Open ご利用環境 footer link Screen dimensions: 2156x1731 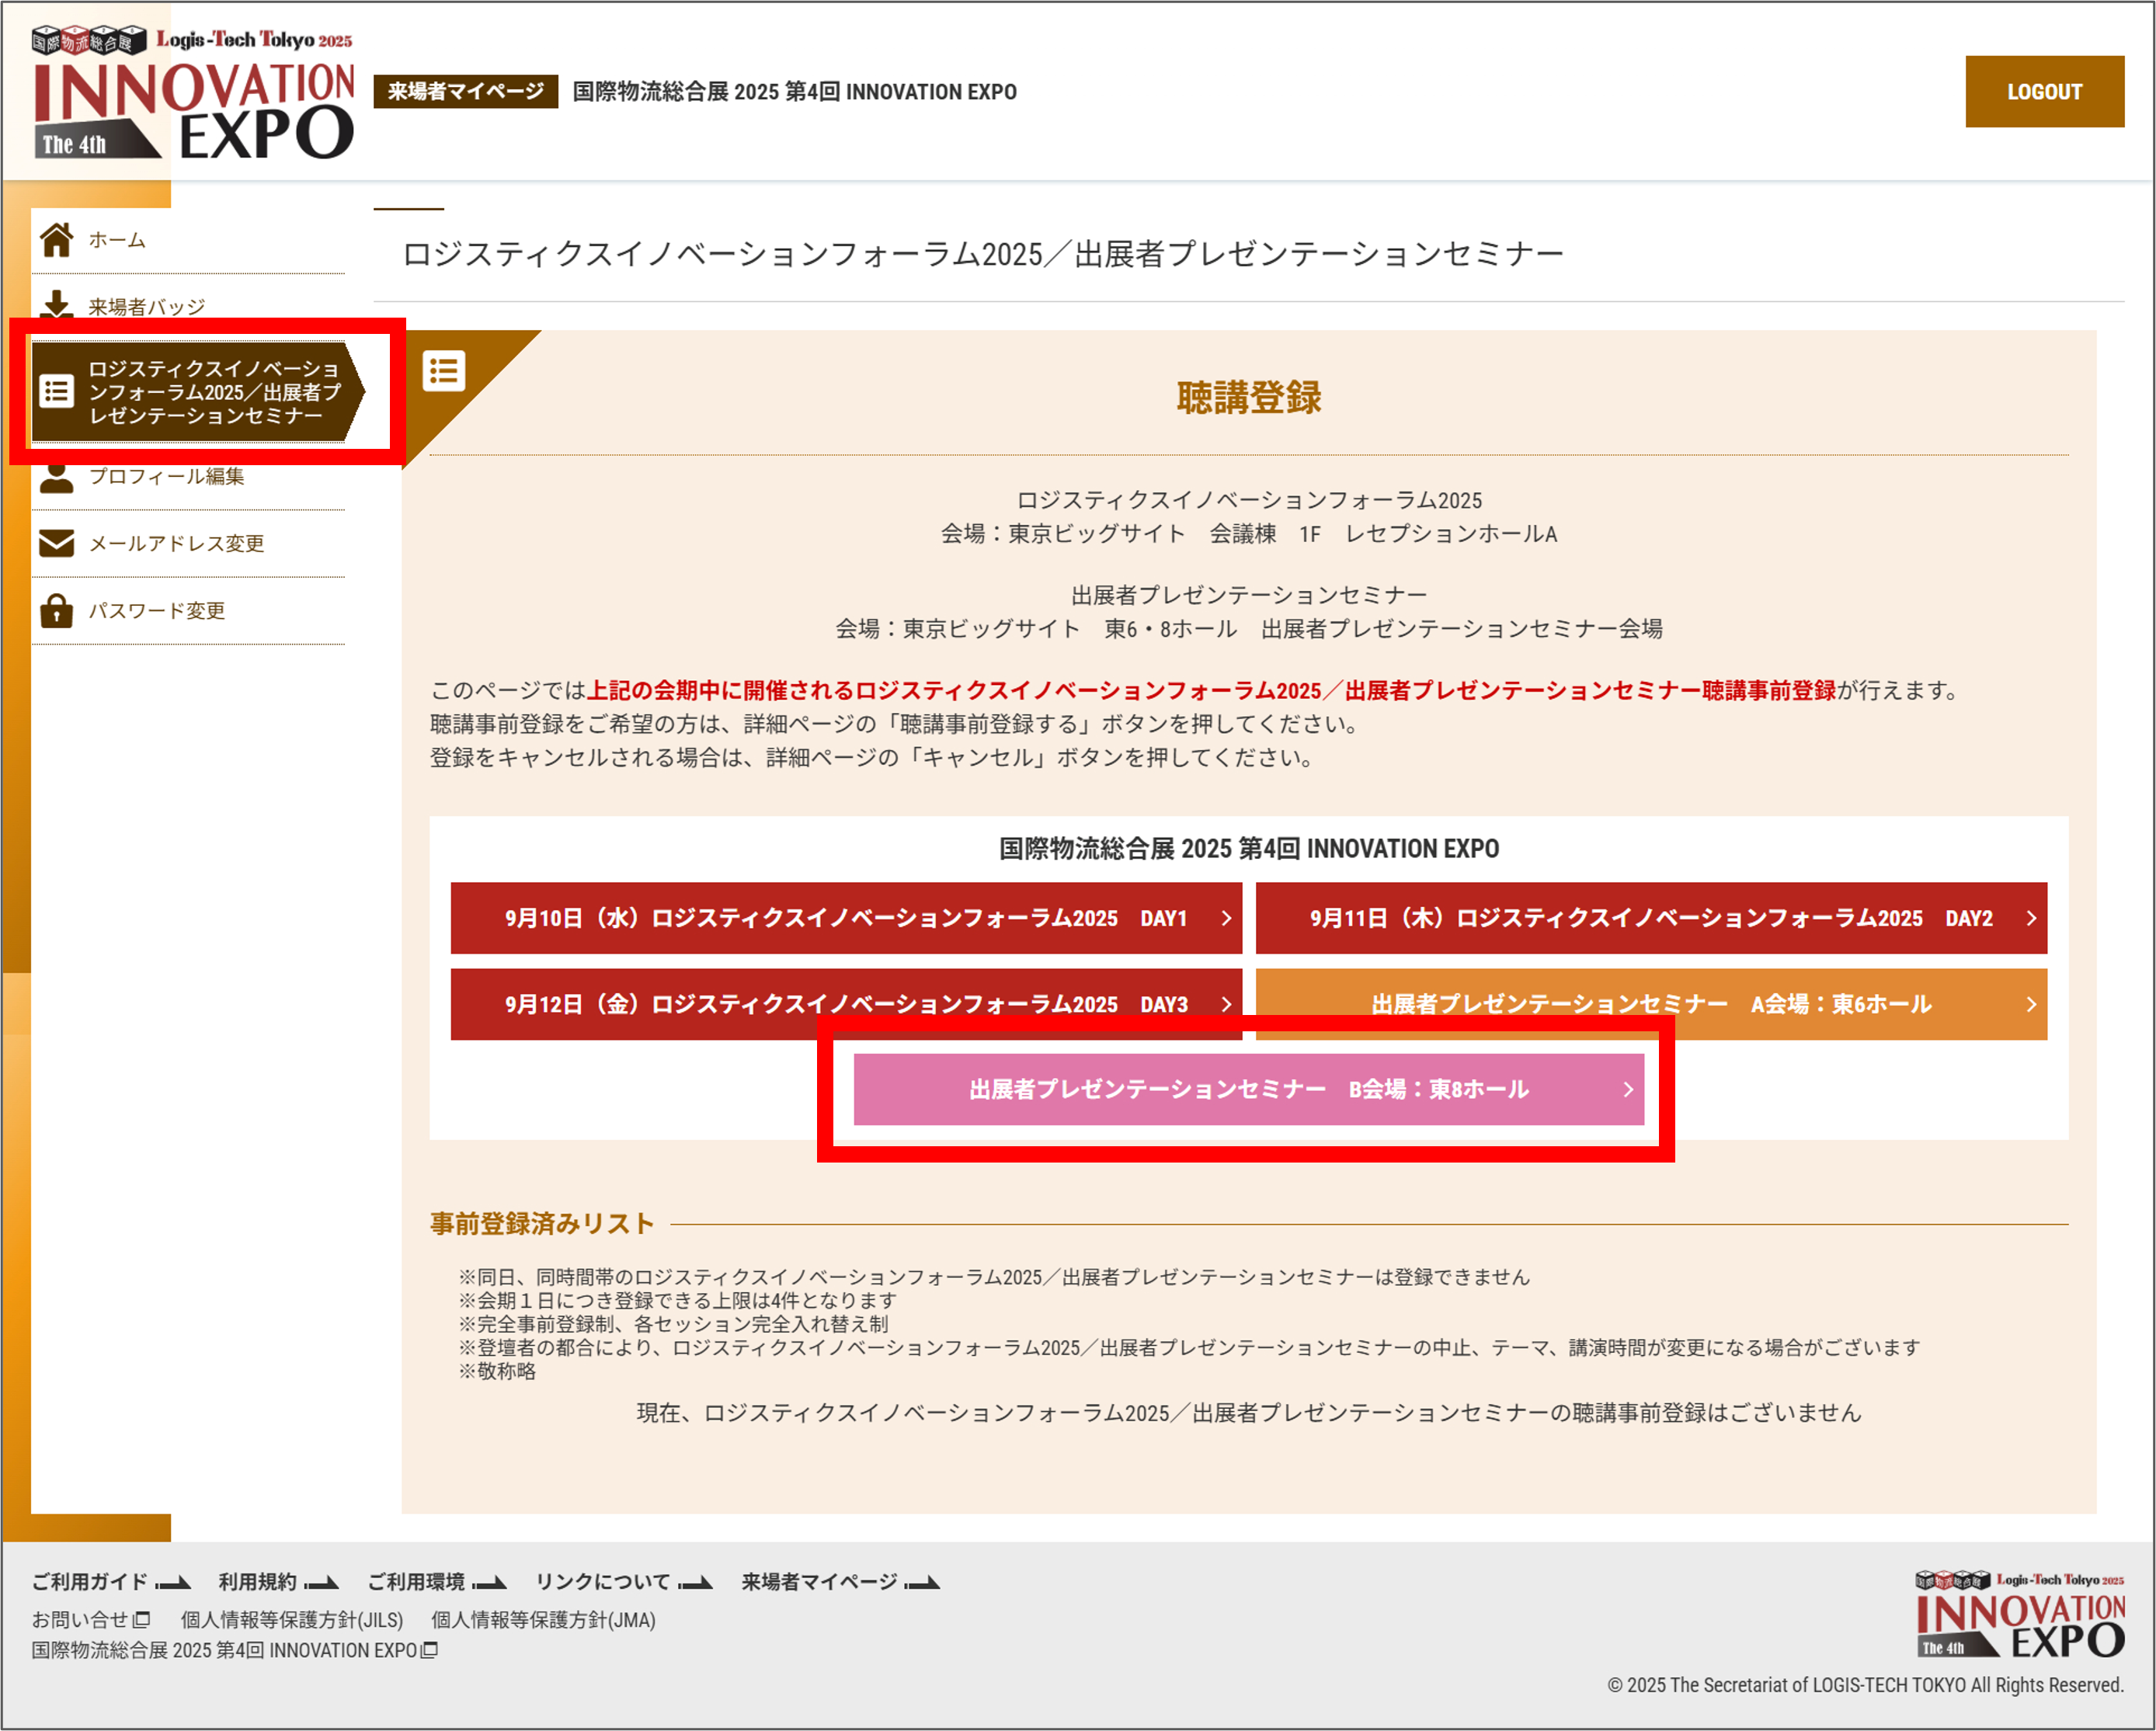436,1581
